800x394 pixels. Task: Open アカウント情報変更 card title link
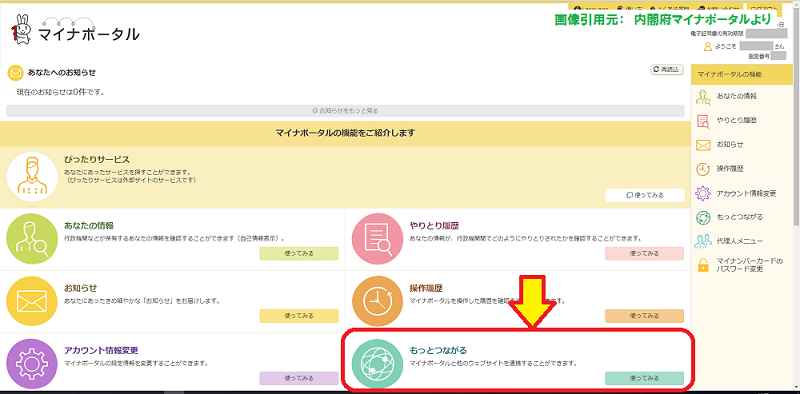[102, 350]
